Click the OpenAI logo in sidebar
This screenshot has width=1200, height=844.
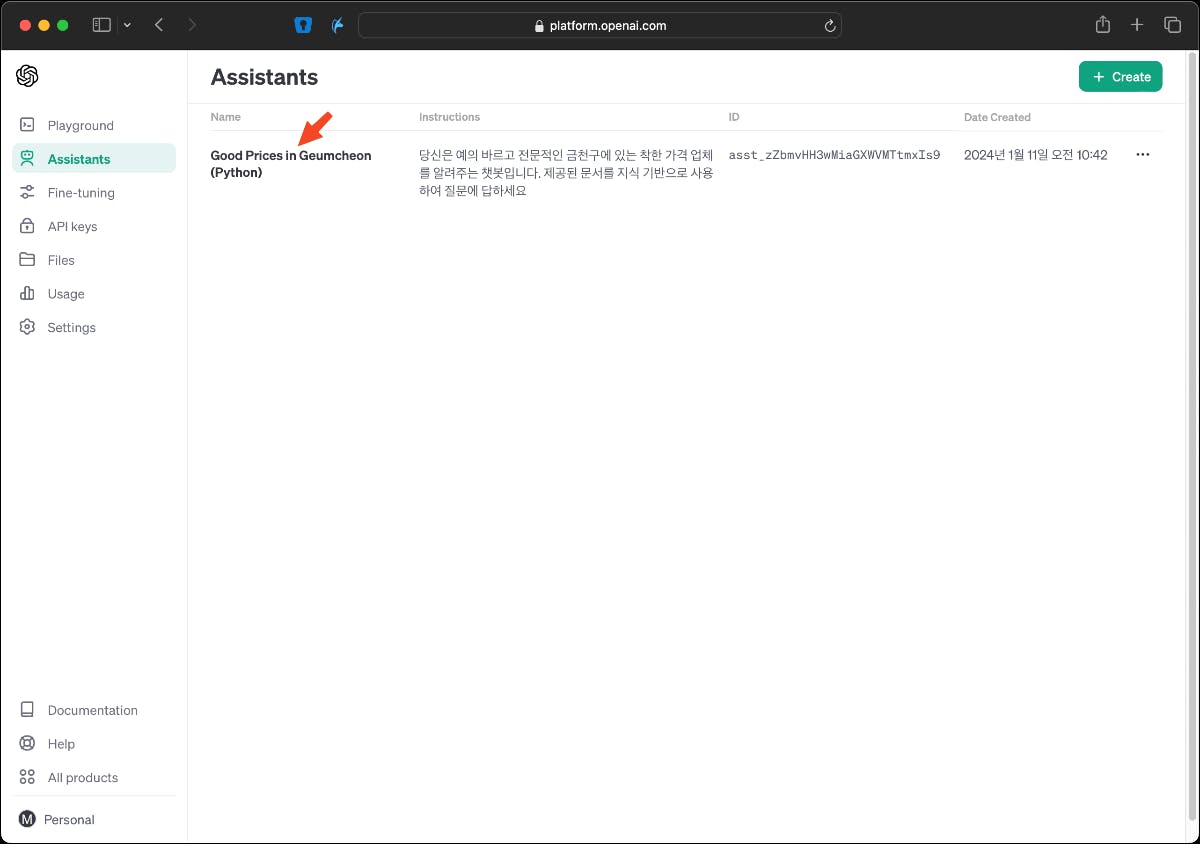click(x=27, y=76)
